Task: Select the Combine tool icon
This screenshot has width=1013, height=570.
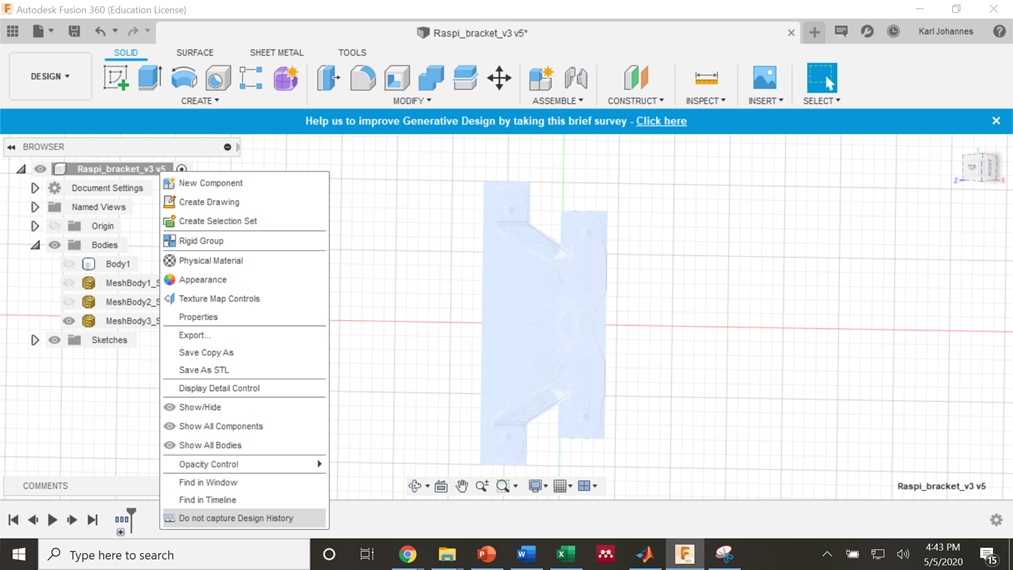Action: [x=431, y=78]
